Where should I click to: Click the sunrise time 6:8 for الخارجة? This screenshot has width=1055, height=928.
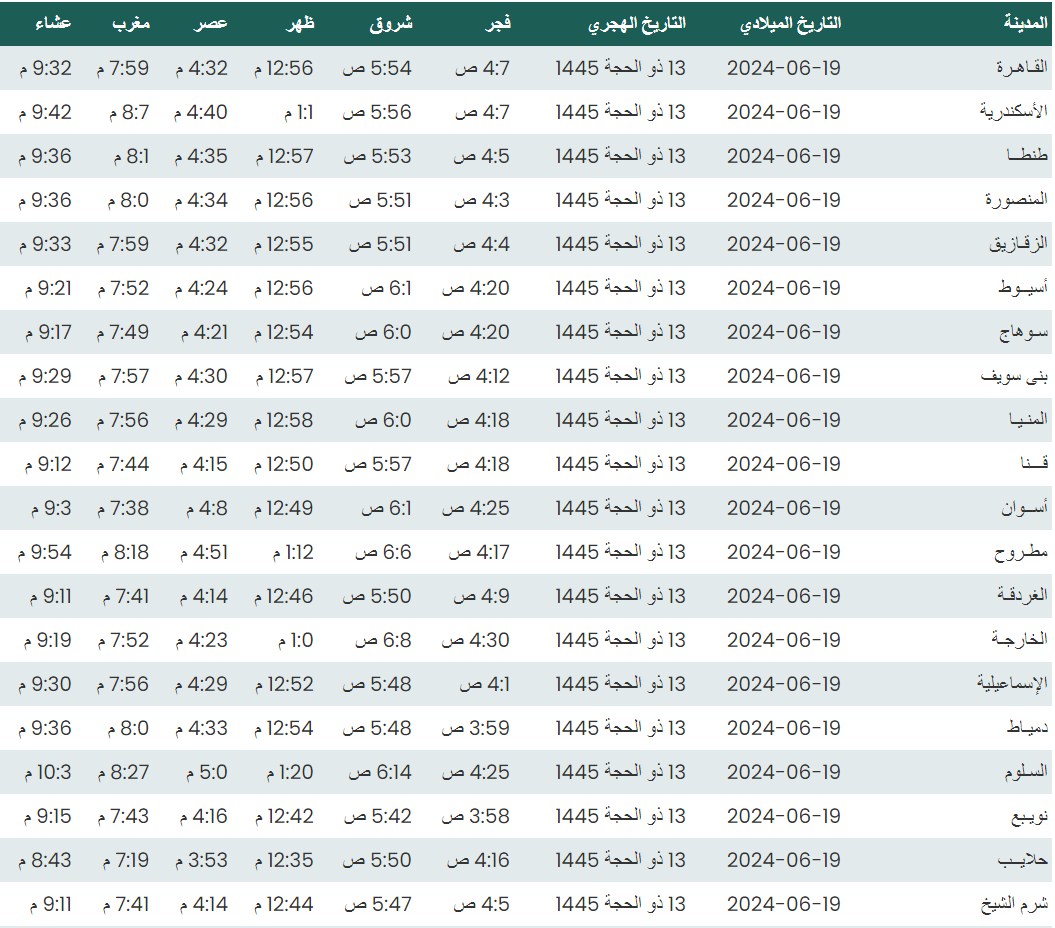(387, 640)
